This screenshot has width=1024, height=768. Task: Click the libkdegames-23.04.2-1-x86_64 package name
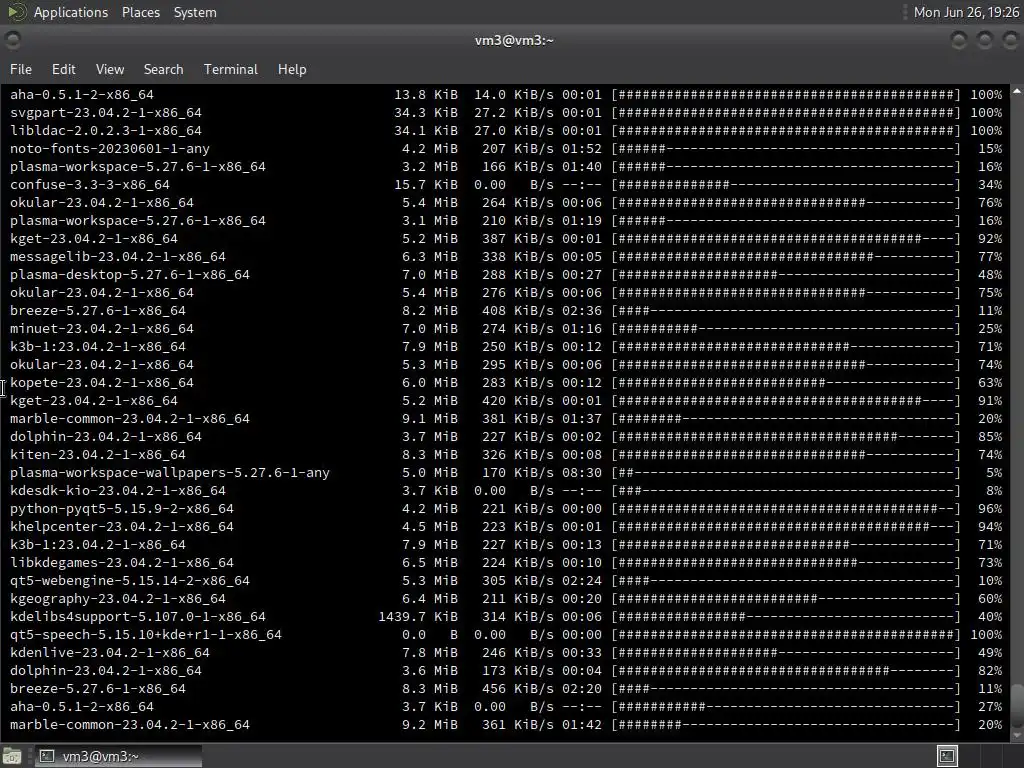(121, 562)
